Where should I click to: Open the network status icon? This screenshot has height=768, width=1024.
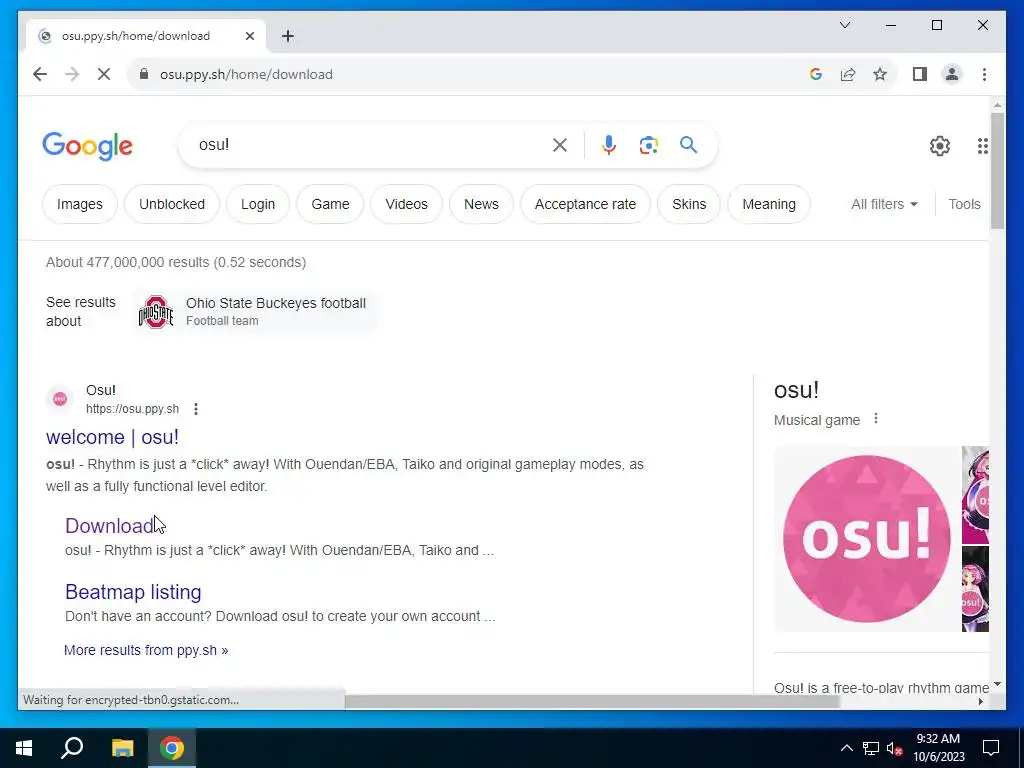point(871,748)
